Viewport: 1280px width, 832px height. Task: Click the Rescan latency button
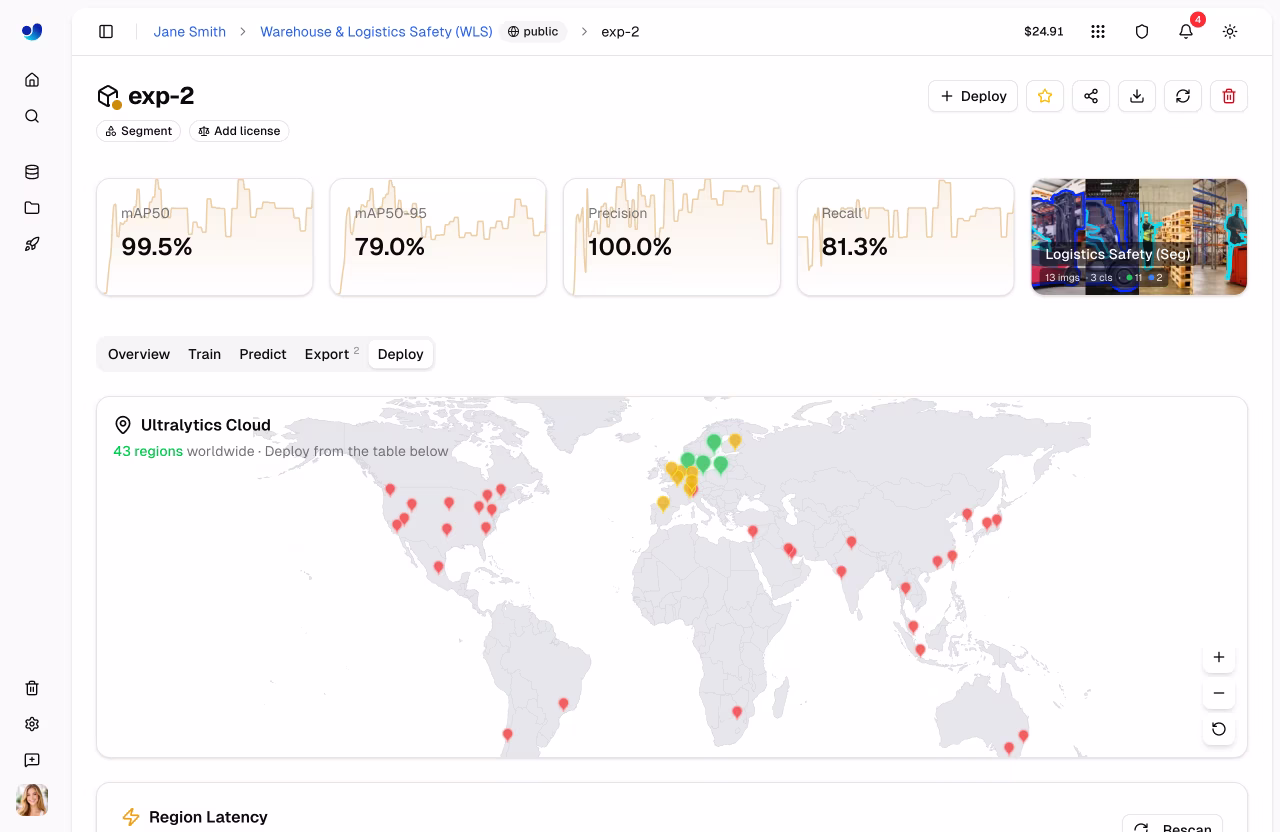[x=1173, y=828]
